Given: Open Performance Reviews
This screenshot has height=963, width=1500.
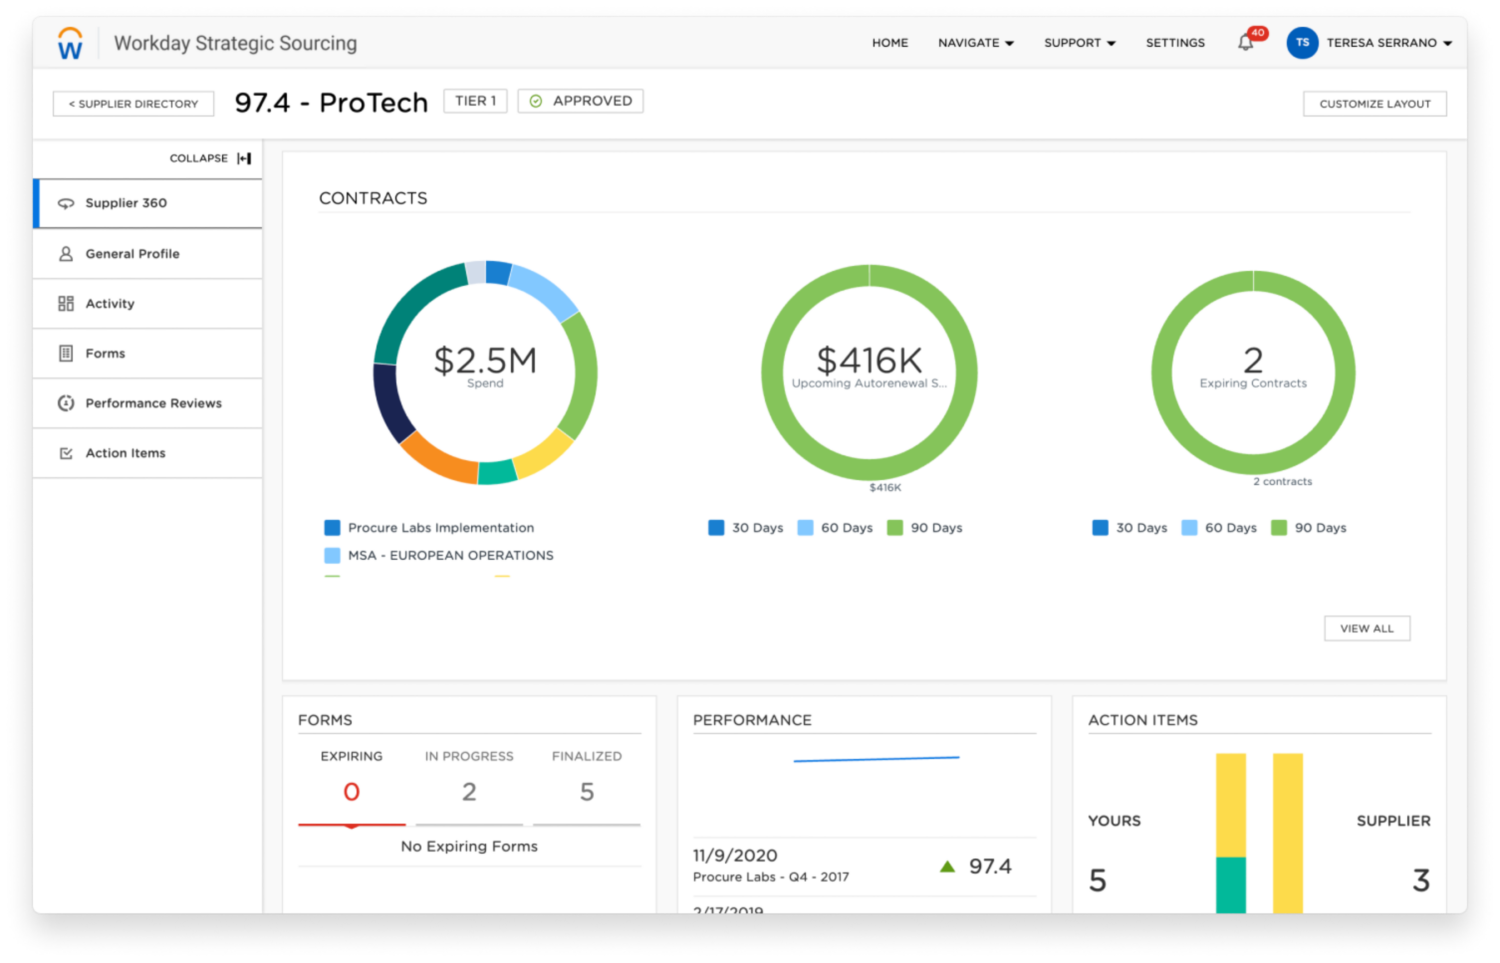Looking at the screenshot, I should click(153, 403).
